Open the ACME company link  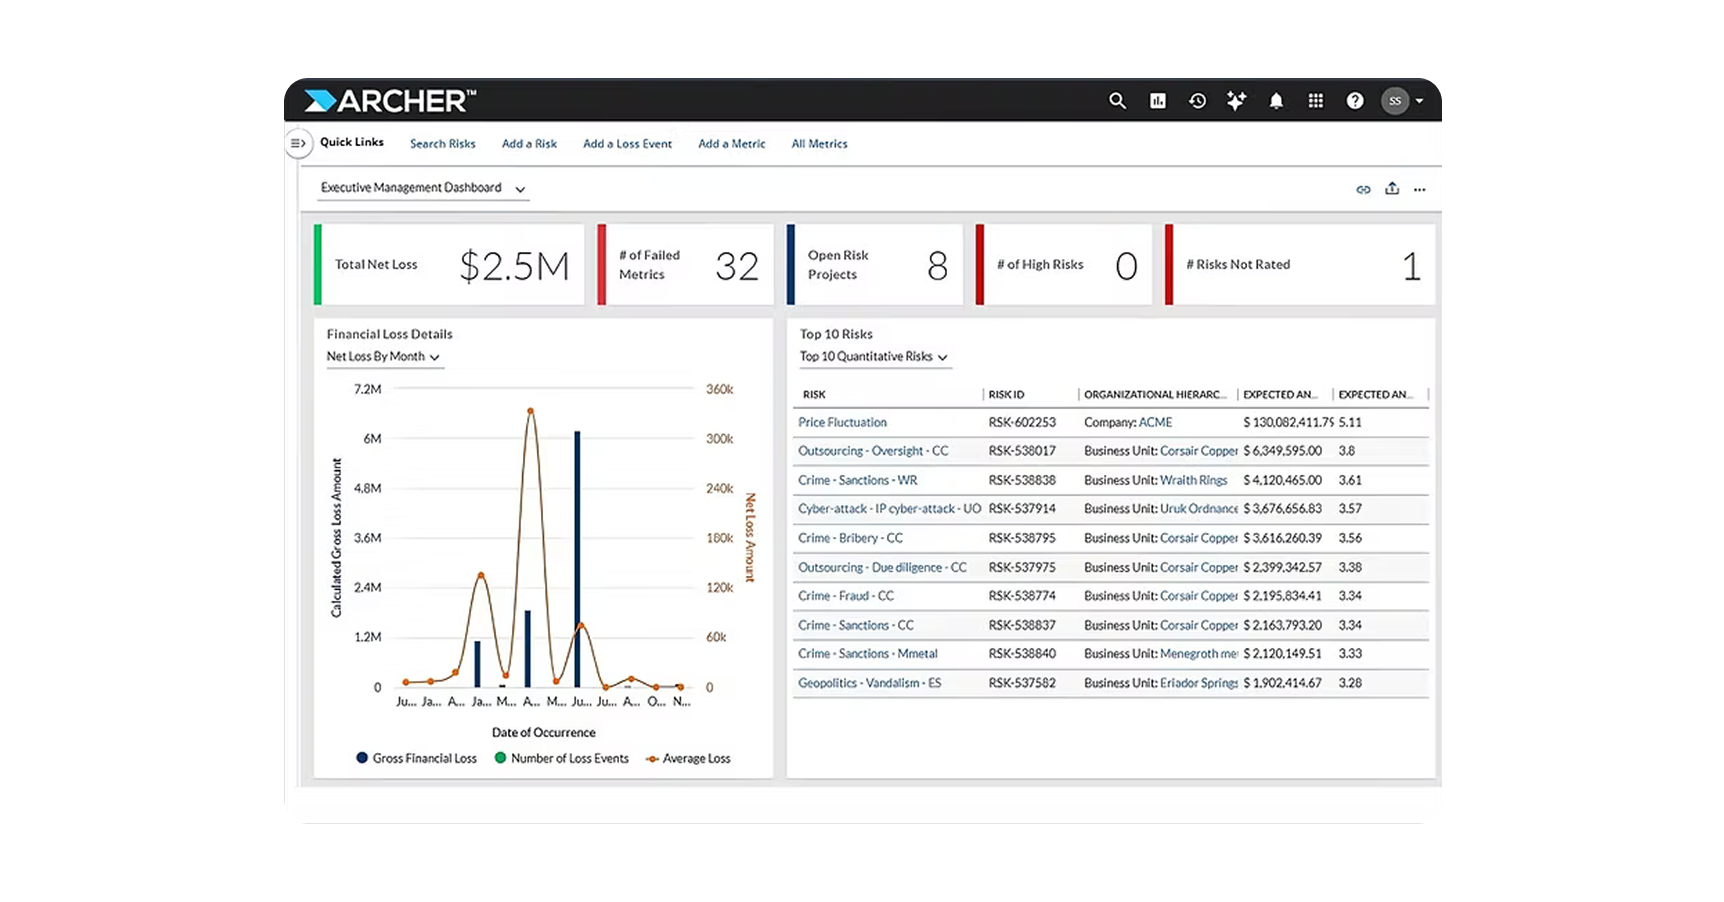1155,423
